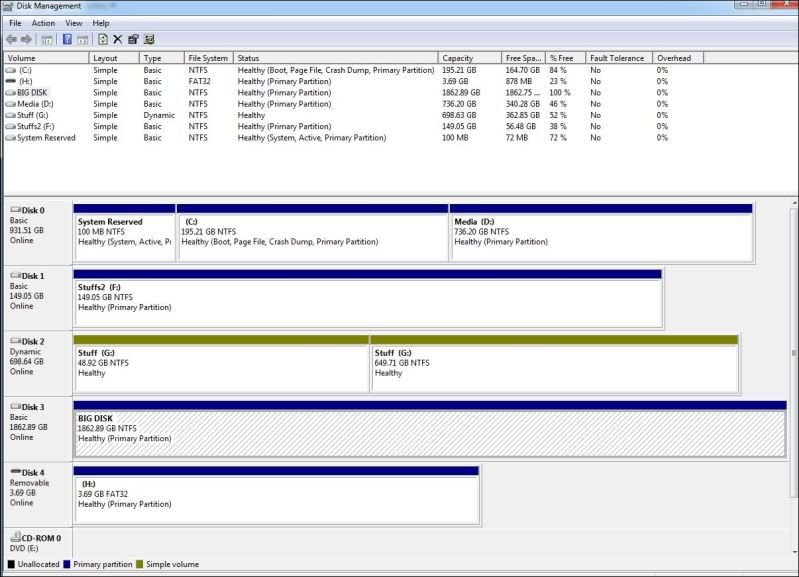Image resolution: width=799 pixels, height=577 pixels.
Task: Click the CD-ROM 0 drive icon
Action: pyautogui.click(x=15, y=537)
